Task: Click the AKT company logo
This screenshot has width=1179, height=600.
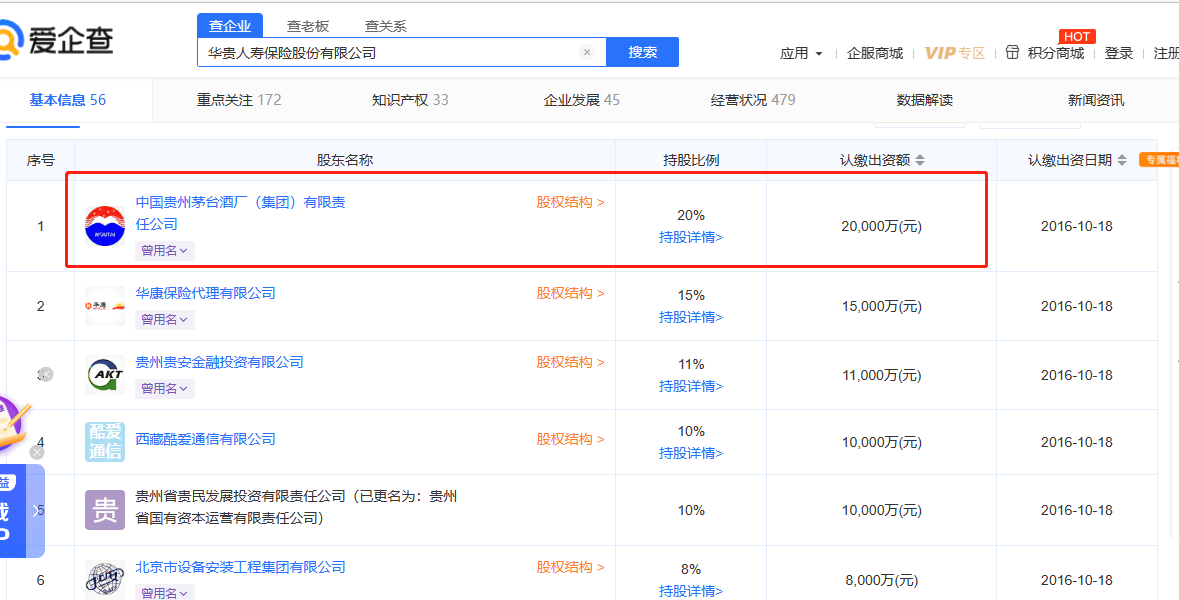Action: [105, 374]
